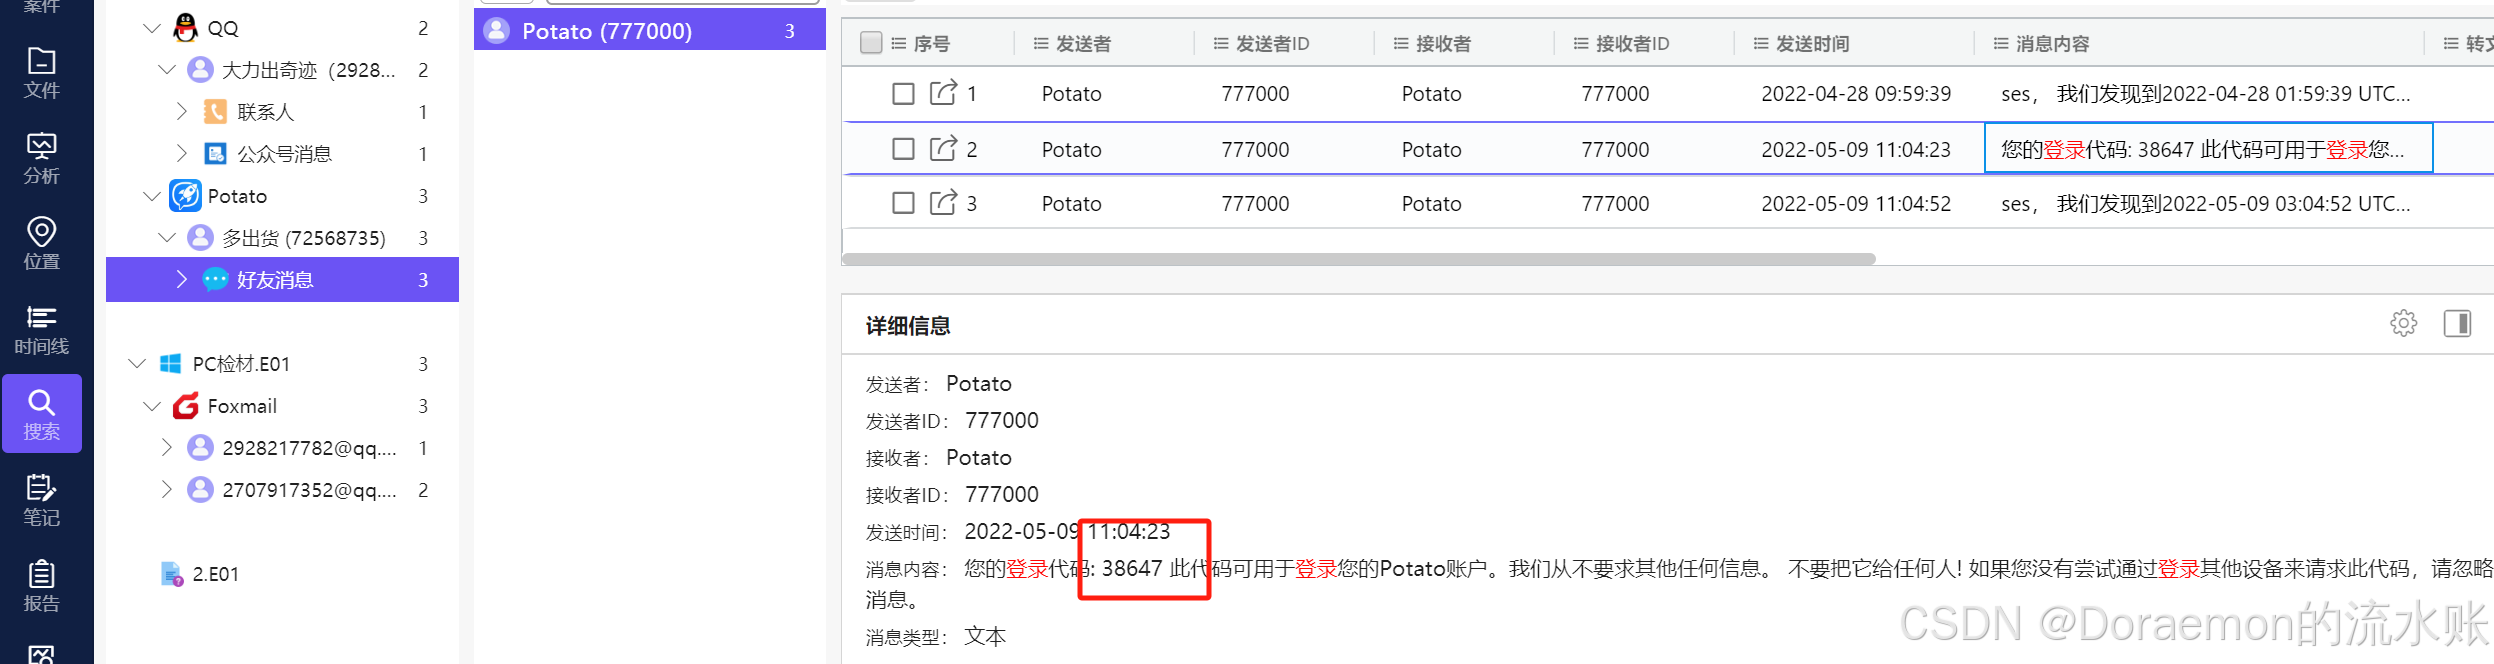Open the 文件 sidebar section
Image resolution: width=2494 pixels, height=664 pixels.
tap(41, 73)
